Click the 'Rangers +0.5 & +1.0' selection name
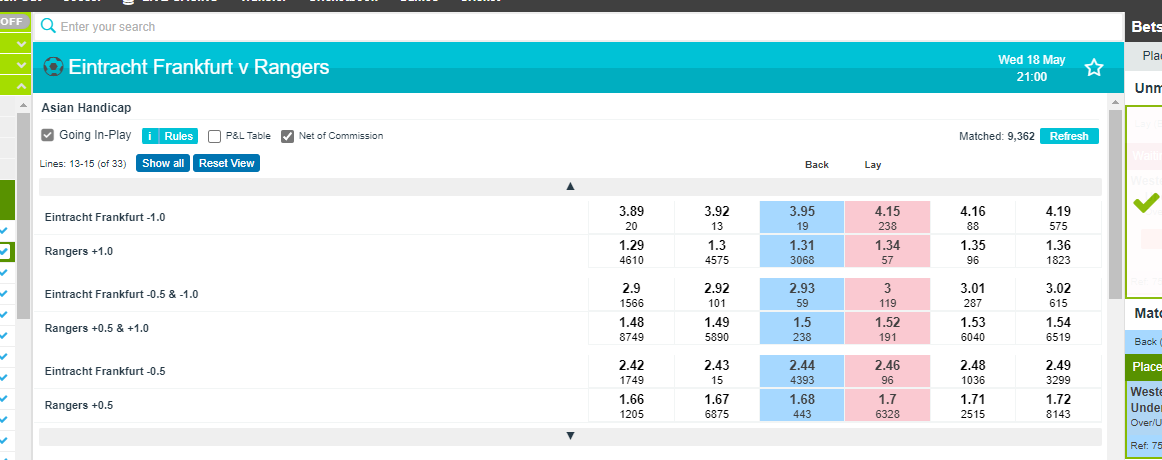The width and height of the screenshot is (1162, 460). pyautogui.click(x=96, y=328)
